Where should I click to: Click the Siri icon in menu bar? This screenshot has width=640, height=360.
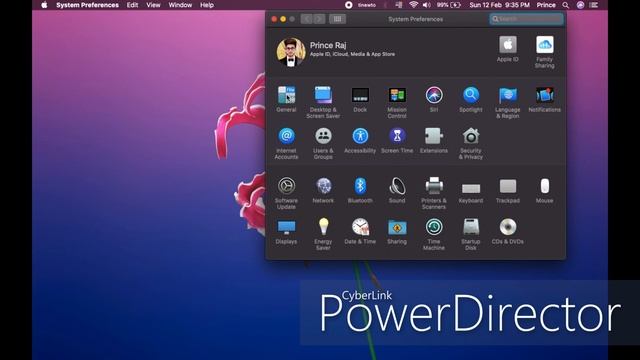point(580,5)
